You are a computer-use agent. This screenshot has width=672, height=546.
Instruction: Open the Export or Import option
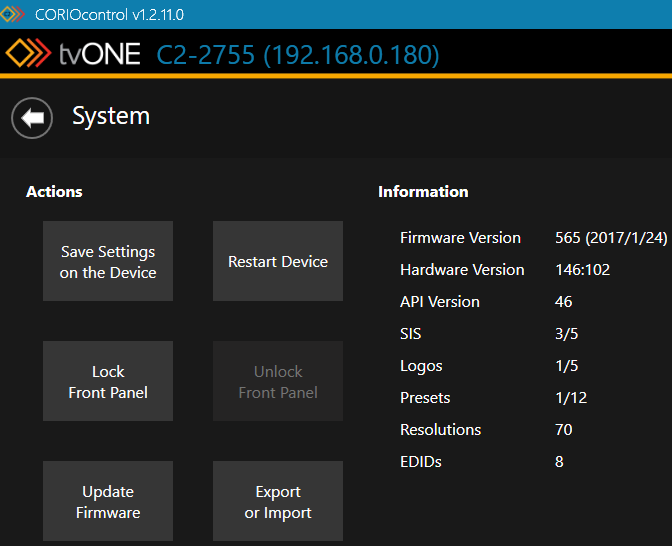click(278, 501)
